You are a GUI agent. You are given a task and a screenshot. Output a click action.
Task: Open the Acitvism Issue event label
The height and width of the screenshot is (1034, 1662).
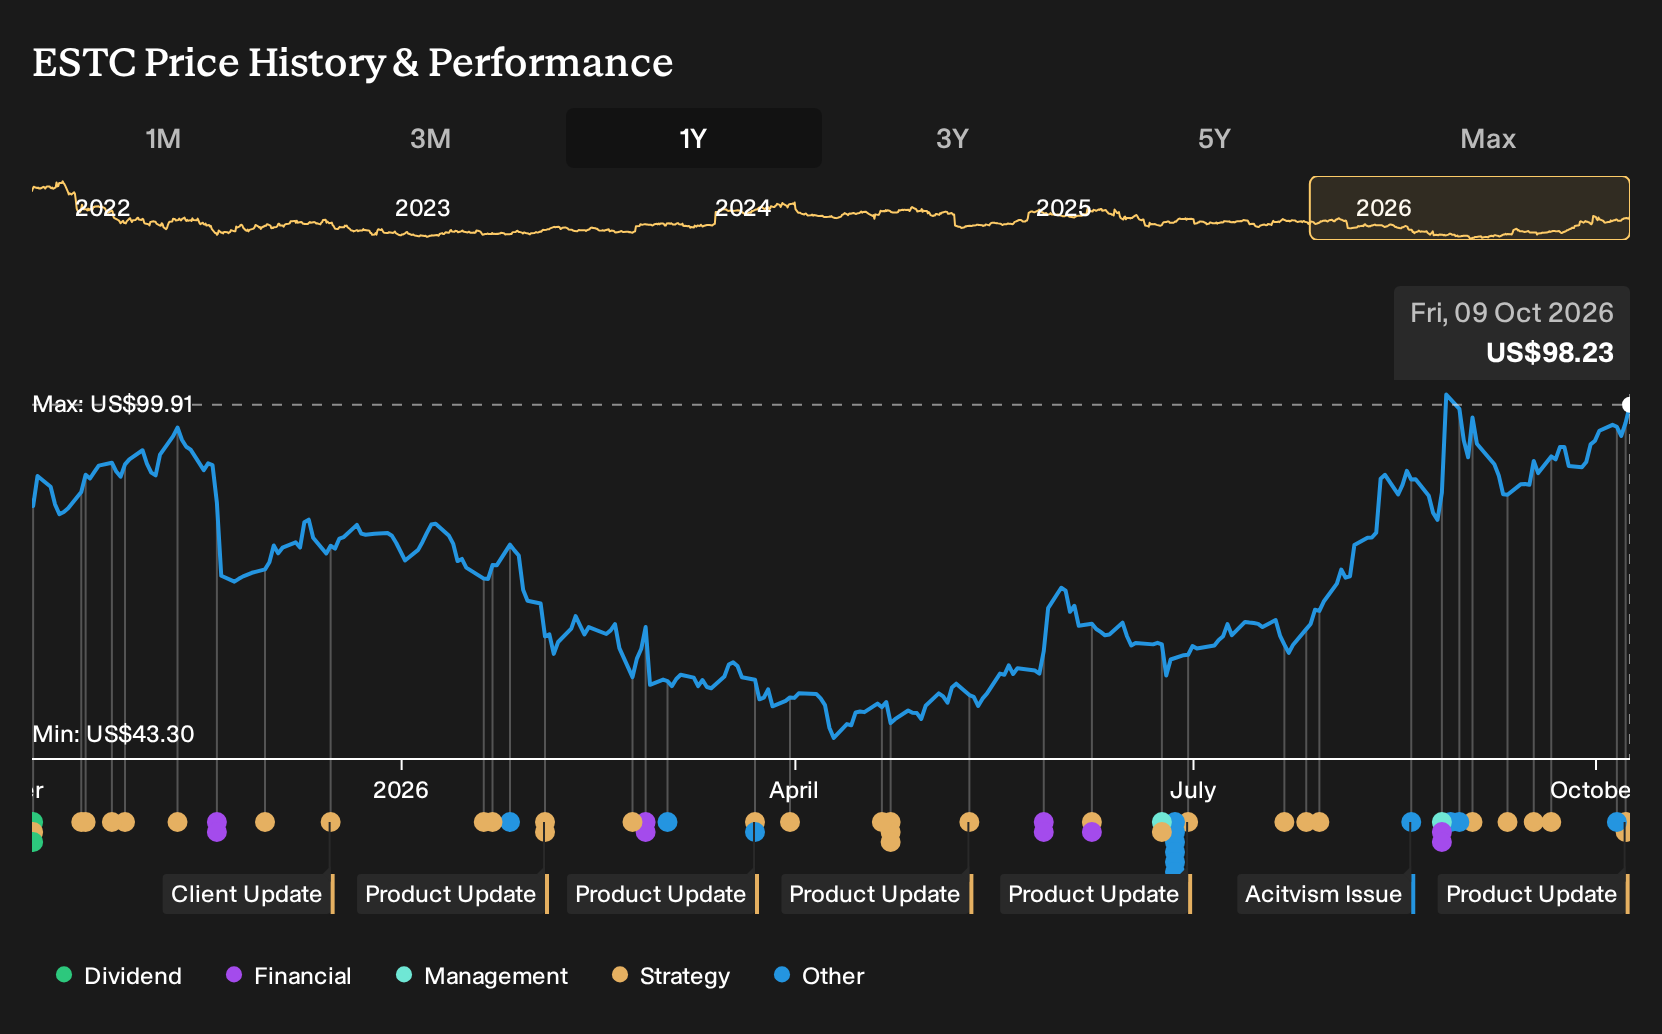pos(1326,894)
